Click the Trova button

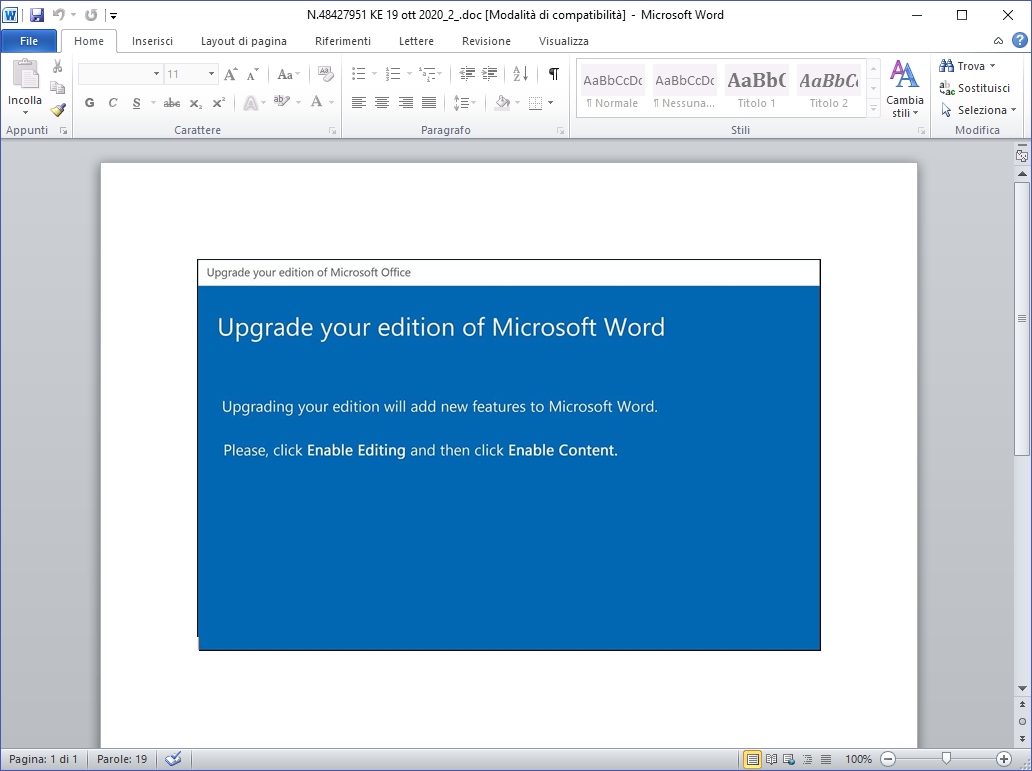(x=962, y=66)
